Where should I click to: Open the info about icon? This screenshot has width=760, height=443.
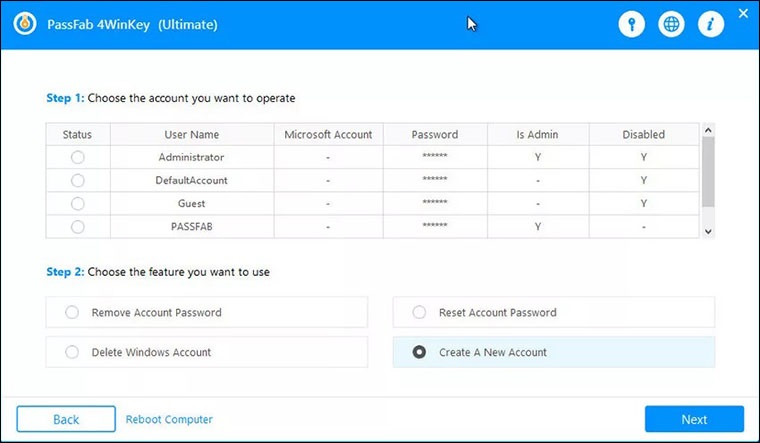click(x=711, y=24)
